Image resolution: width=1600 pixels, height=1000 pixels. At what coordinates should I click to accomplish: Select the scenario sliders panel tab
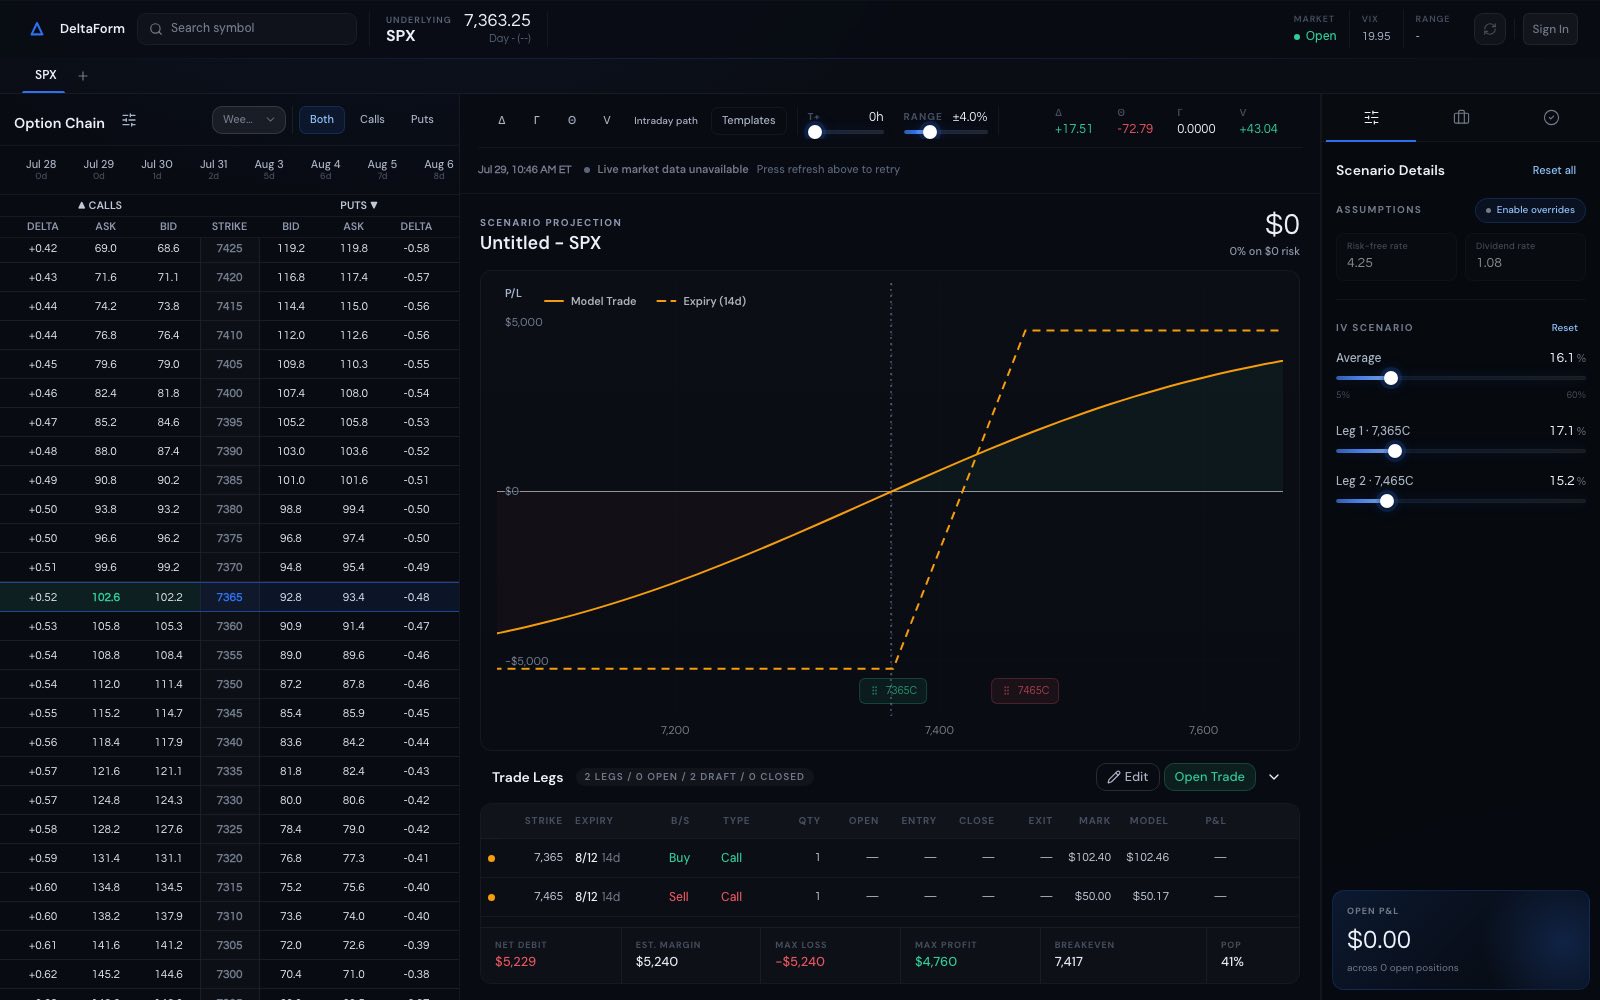[x=1371, y=117]
